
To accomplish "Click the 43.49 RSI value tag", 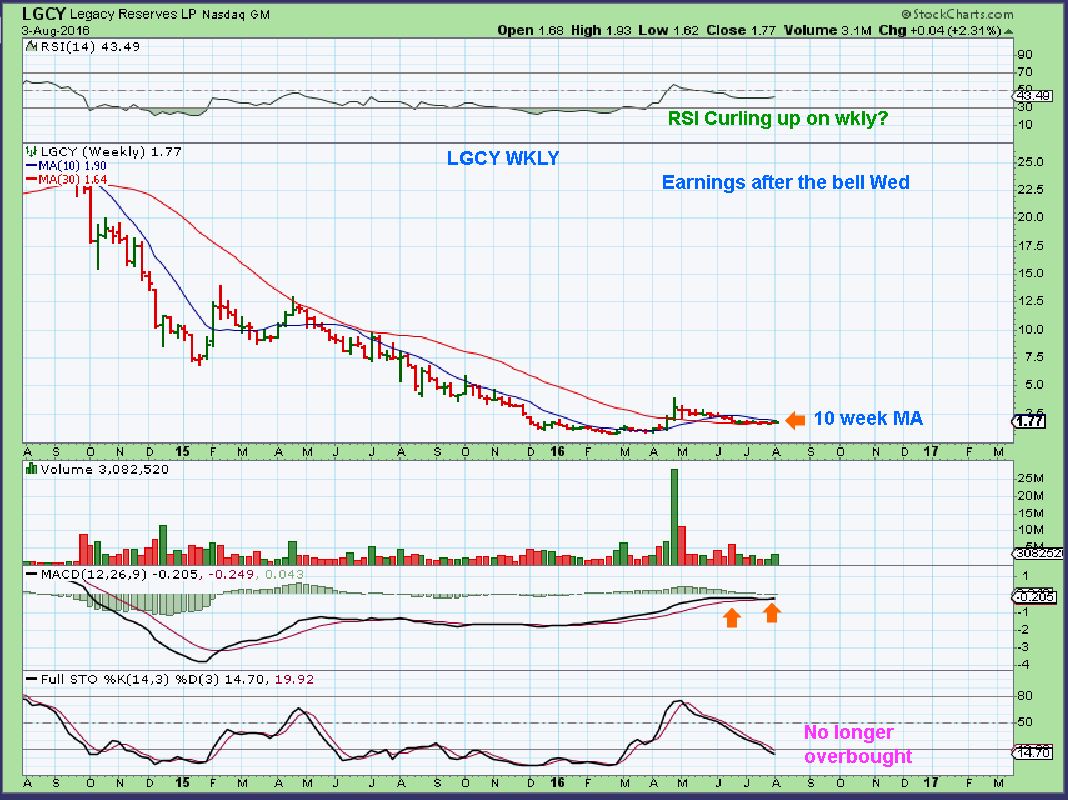I will pos(1035,95).
